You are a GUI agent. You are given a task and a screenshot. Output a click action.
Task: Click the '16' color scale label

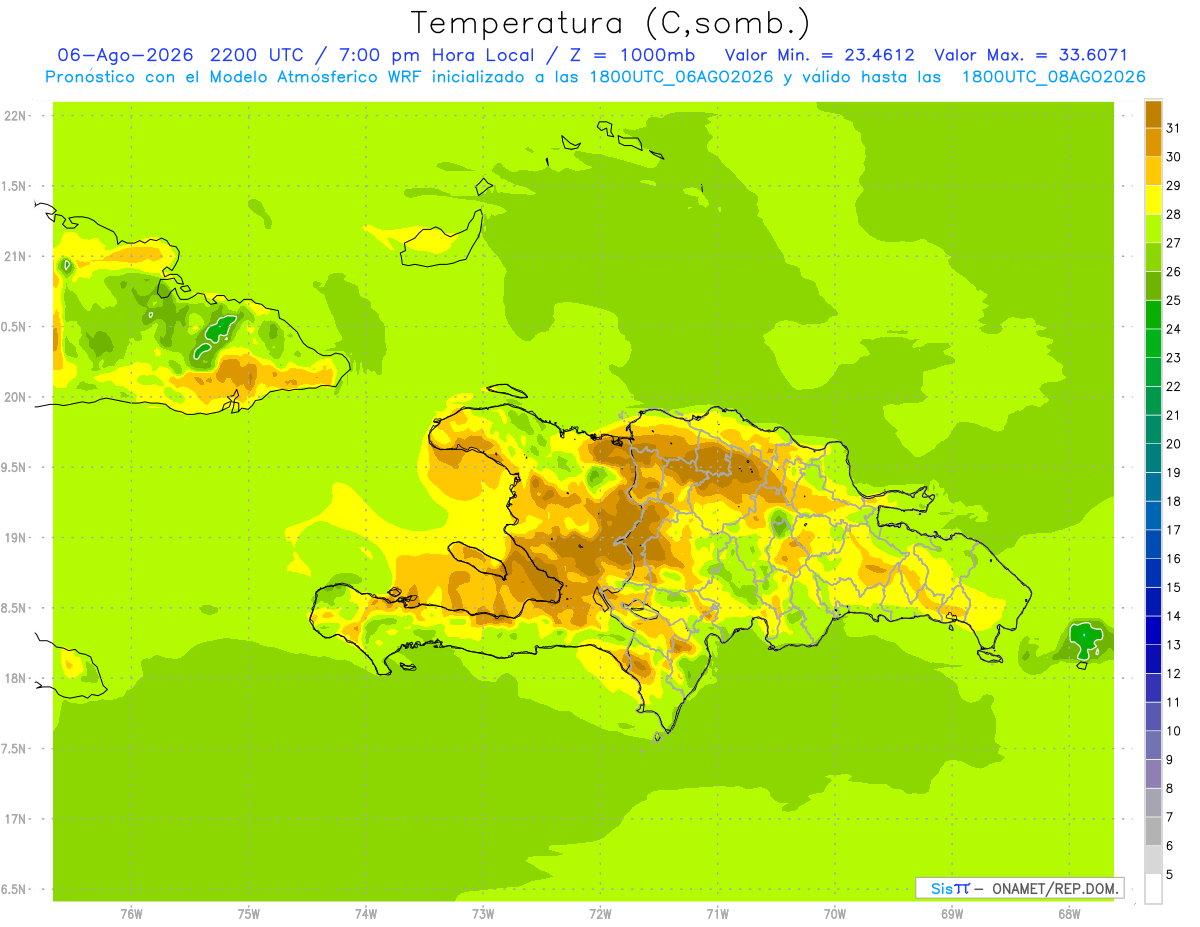(x=1174, y=559)
